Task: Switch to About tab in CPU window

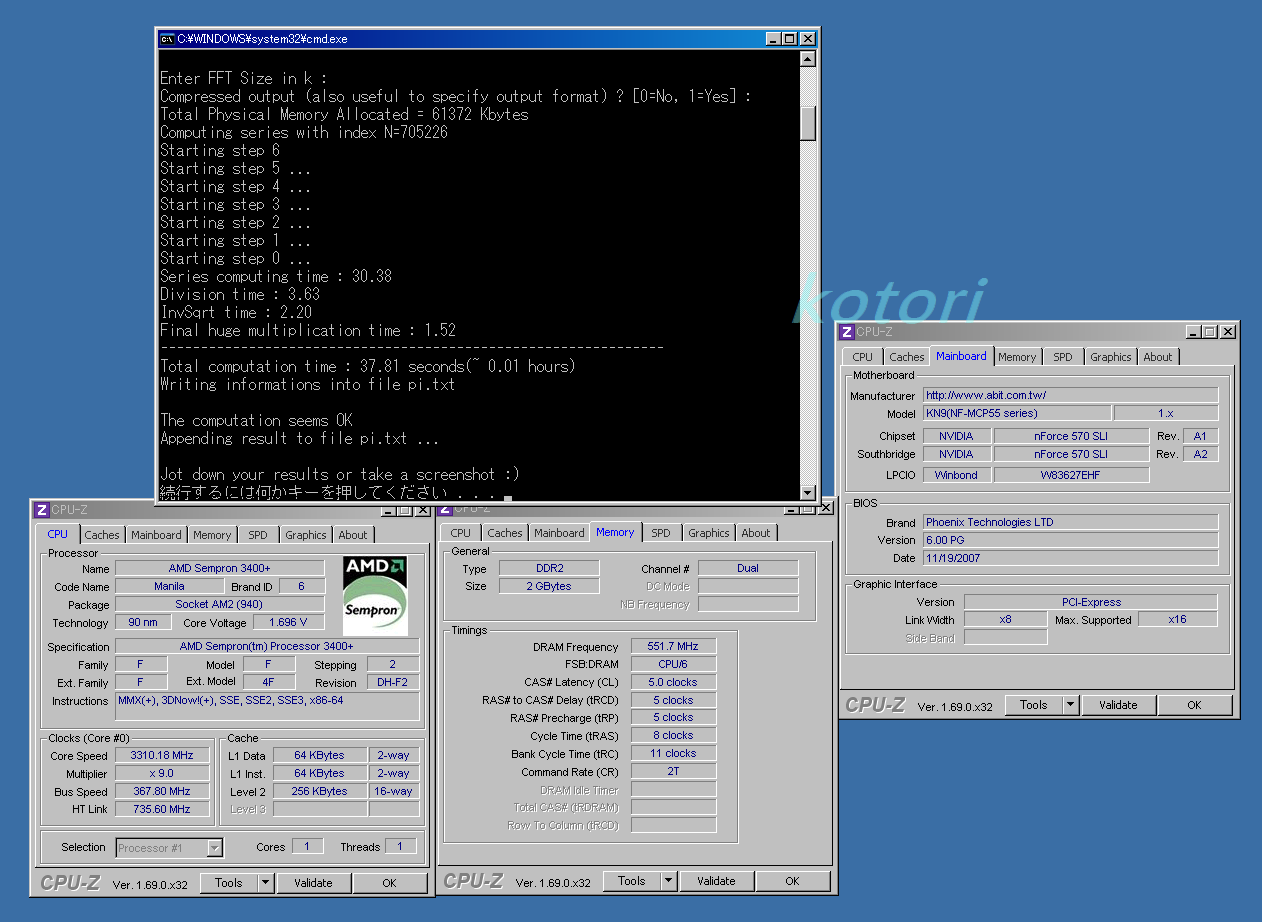Action: (x=352, y=535)
